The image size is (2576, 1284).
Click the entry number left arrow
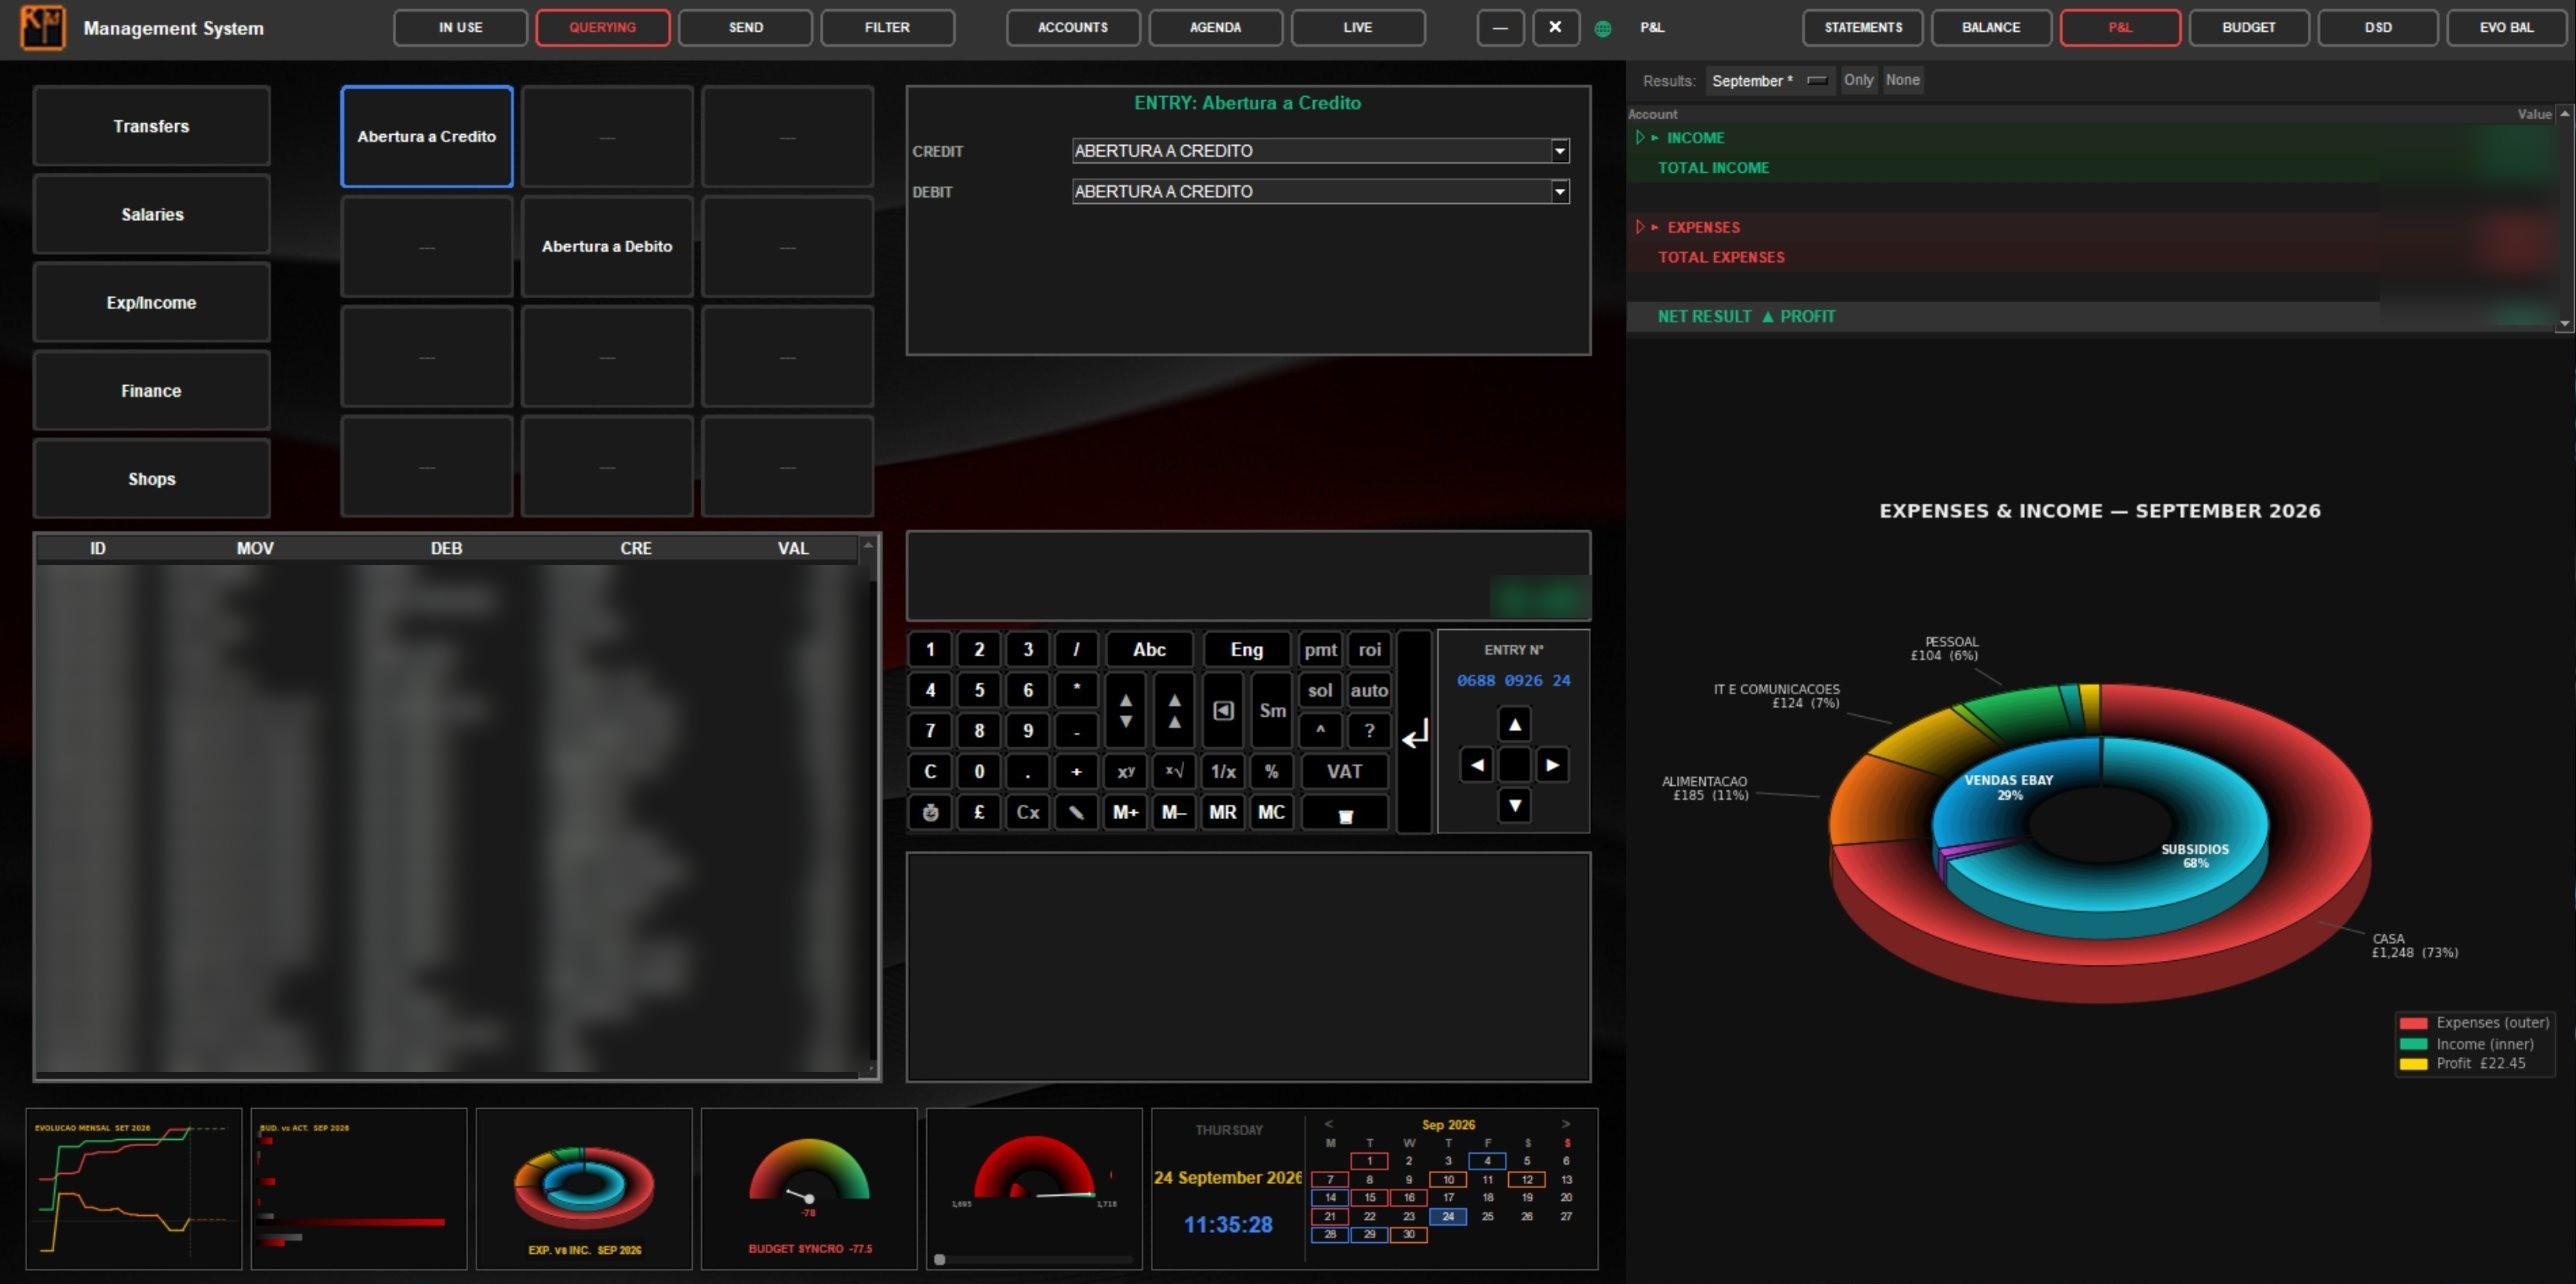[x=1476, y=765]
